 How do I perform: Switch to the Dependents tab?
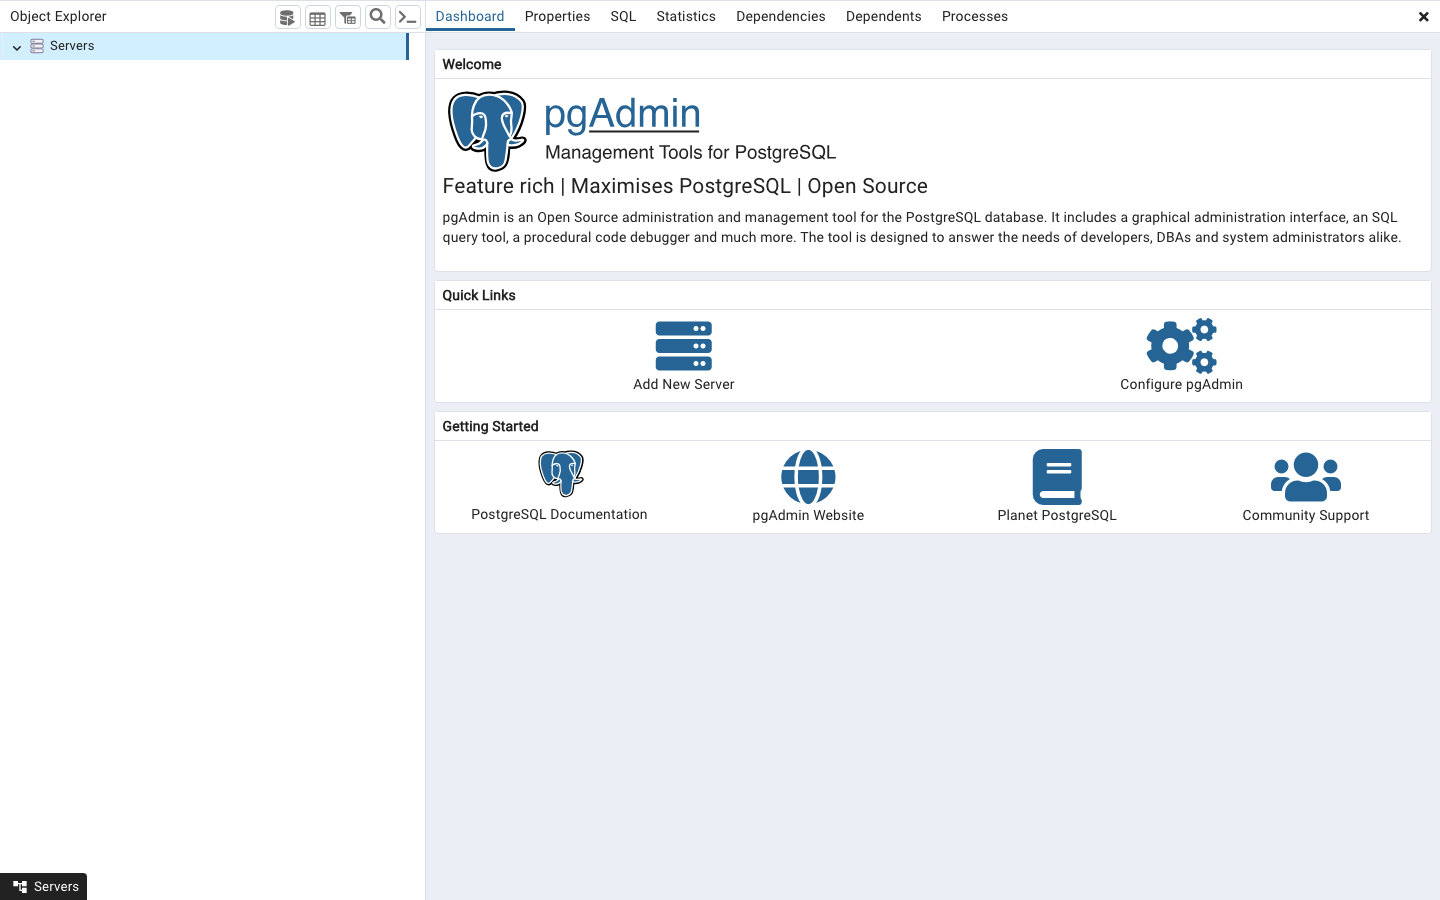pyautogui.click(x=884, y=16)
